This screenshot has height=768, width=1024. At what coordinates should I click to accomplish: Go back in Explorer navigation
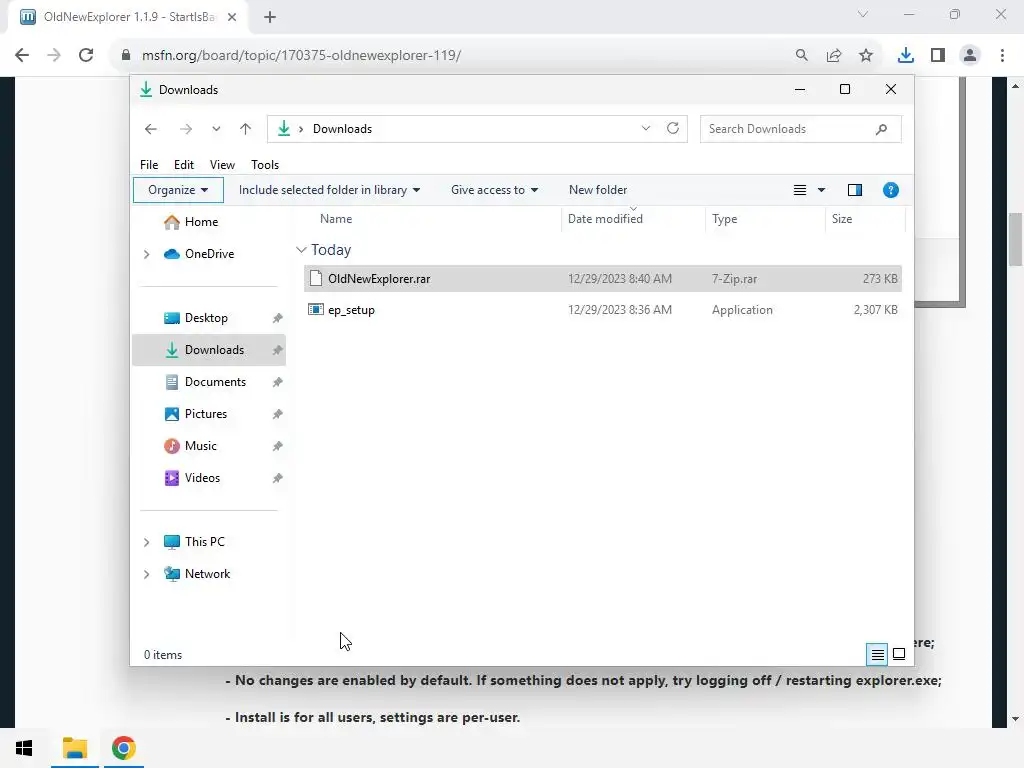click(151, 129)
